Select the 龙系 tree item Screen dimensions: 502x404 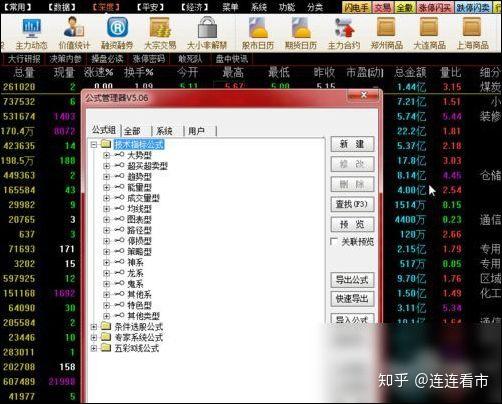(135, 273)
